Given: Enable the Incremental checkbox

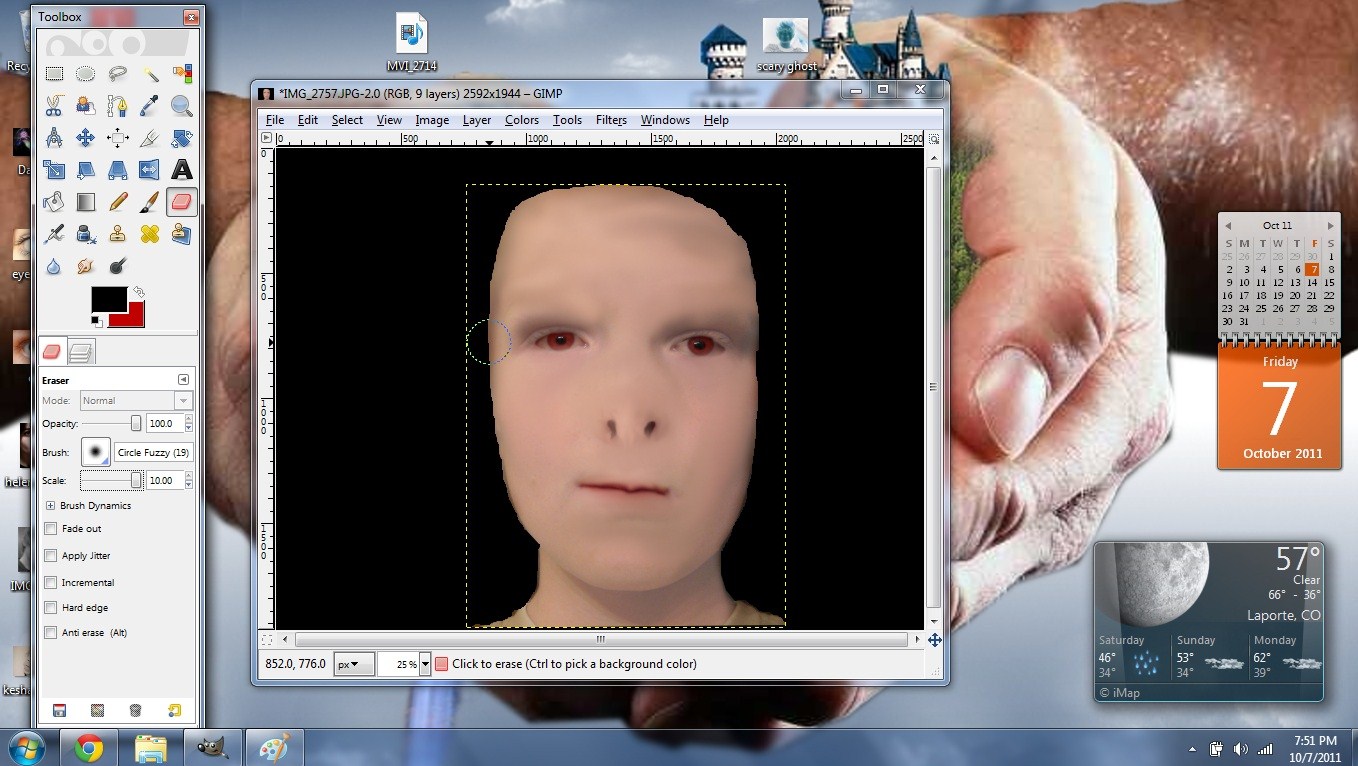Looking at the screenshot, I should (x=51, y=583).
